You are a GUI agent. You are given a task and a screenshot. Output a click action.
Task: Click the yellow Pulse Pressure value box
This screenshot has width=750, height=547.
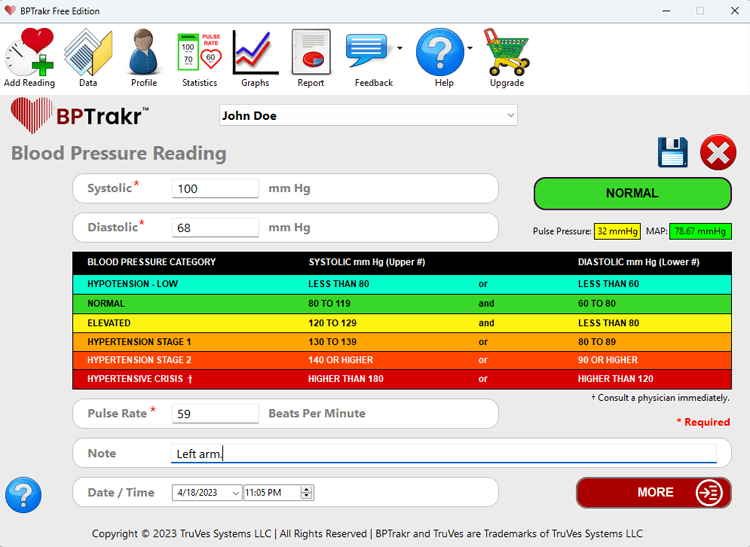click(617, 232)
